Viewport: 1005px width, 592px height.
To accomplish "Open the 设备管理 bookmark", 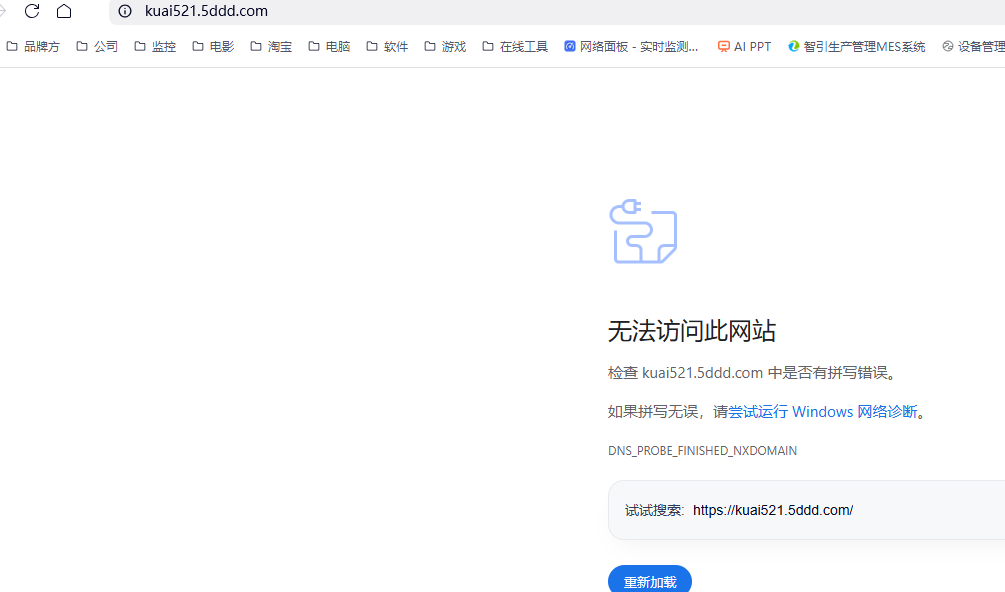I will [x=973, y=47].
